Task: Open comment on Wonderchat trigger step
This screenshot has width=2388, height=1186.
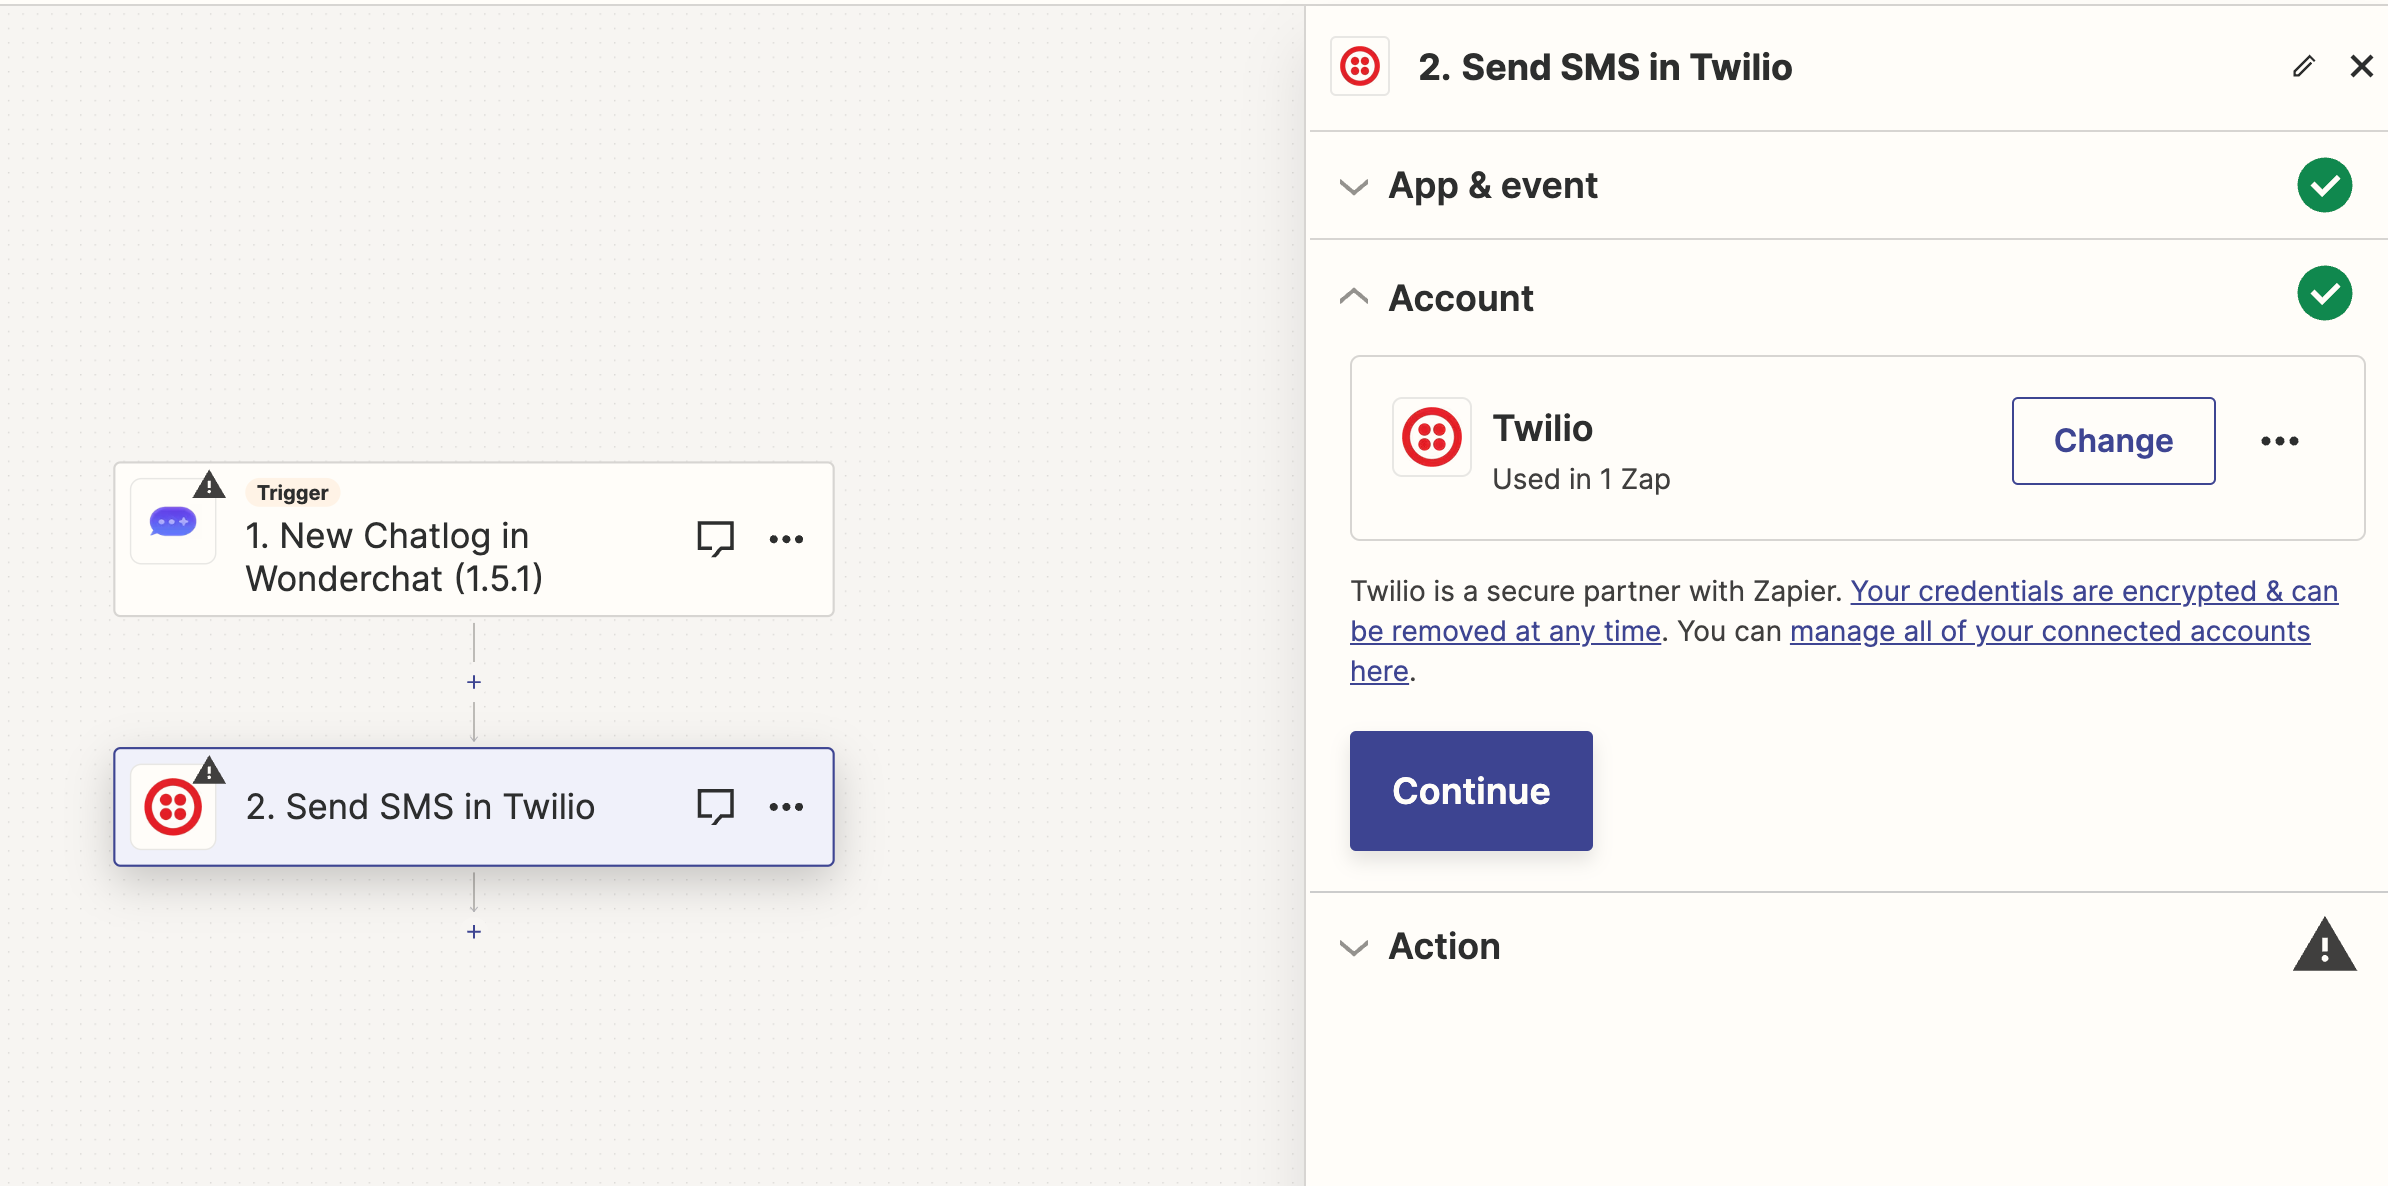Action: click(x=715, y=539)
